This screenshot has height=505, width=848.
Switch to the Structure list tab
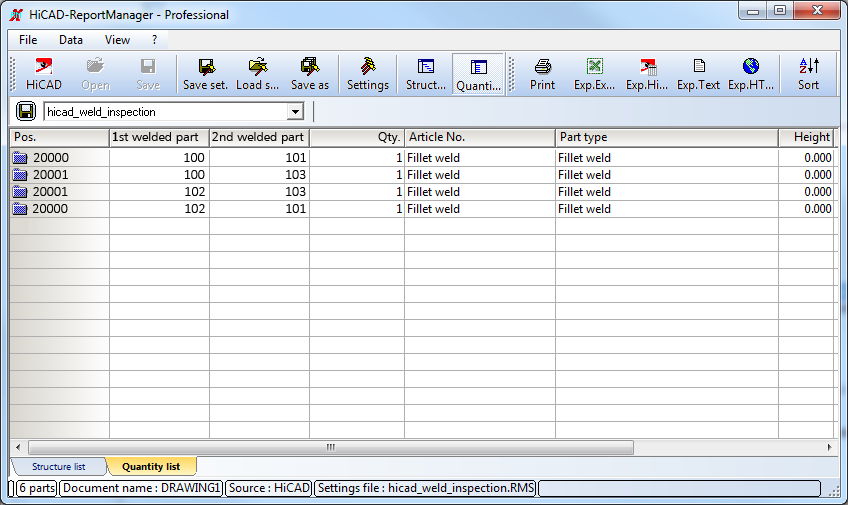[58, 467]
